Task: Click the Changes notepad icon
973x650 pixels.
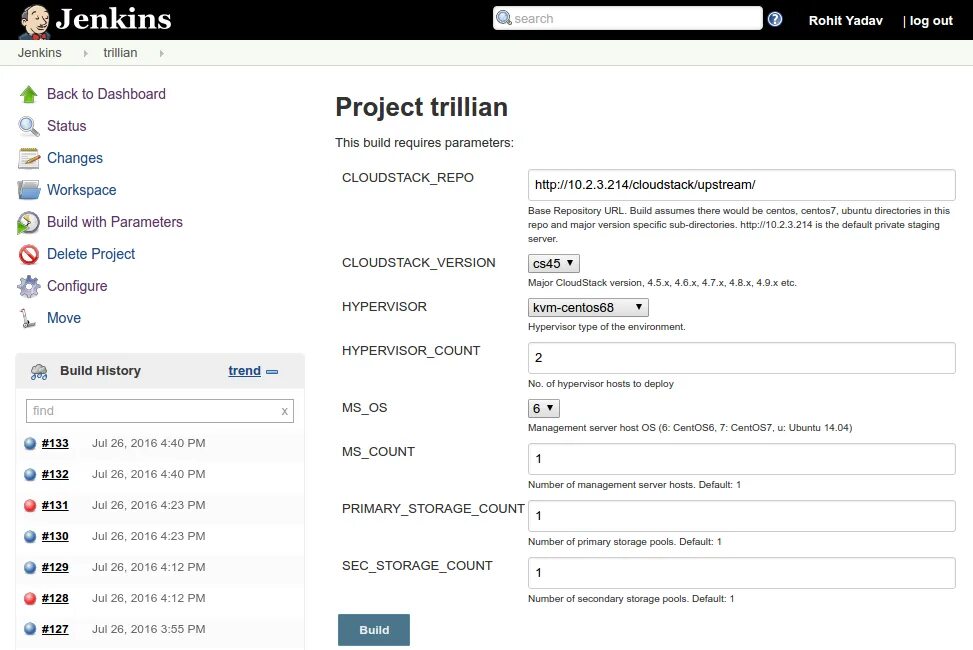Action: point(29,158)
